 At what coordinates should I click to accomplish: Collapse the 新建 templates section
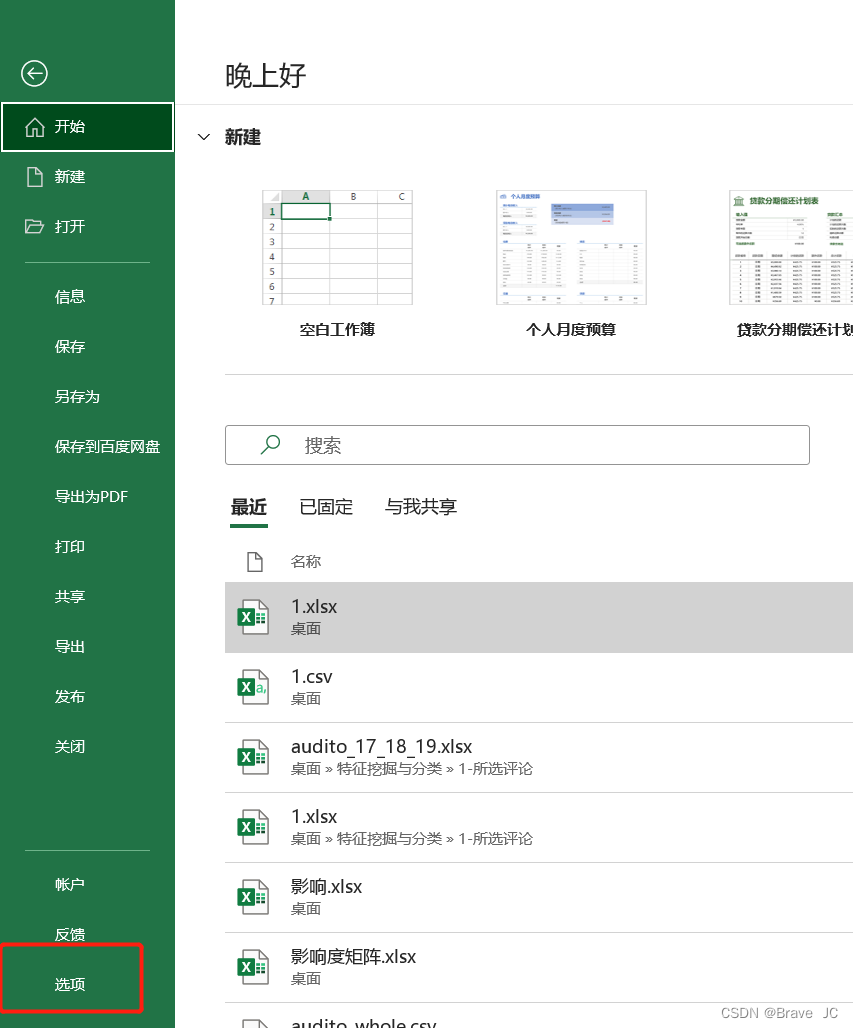[204, 137]
